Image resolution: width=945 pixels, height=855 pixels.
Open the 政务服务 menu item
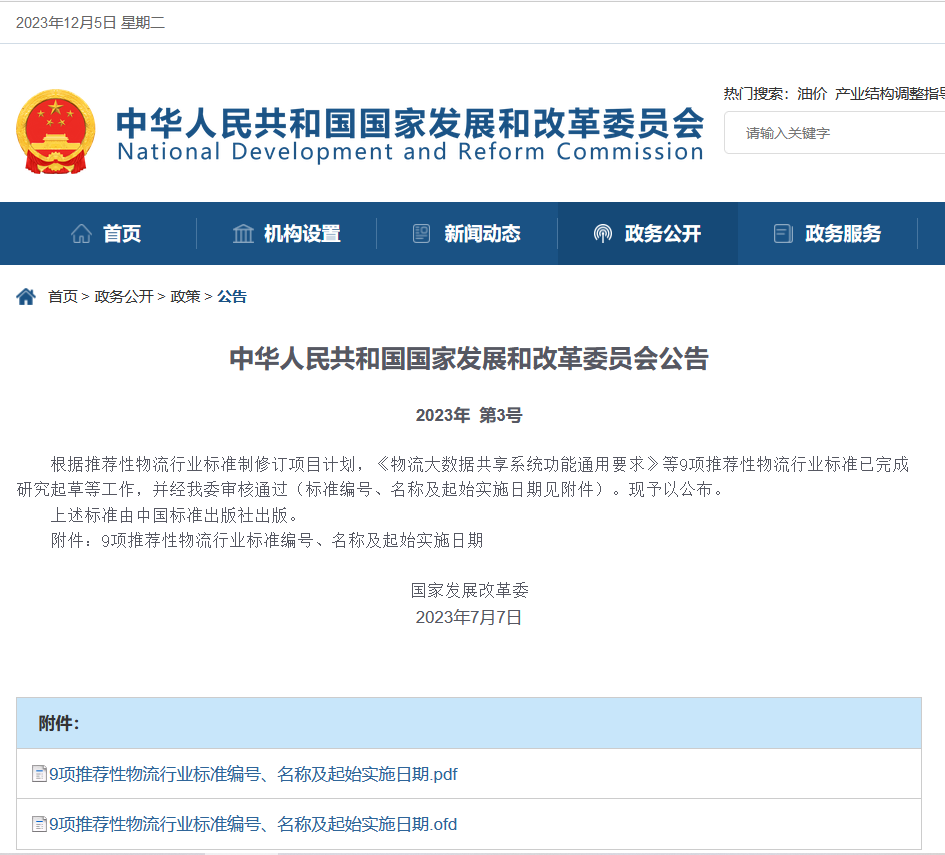[843, 233]
